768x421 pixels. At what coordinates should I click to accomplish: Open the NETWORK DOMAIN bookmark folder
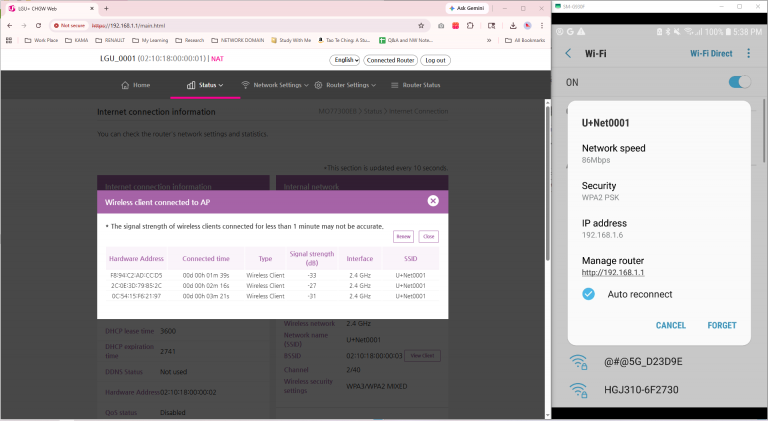(238, 40)
